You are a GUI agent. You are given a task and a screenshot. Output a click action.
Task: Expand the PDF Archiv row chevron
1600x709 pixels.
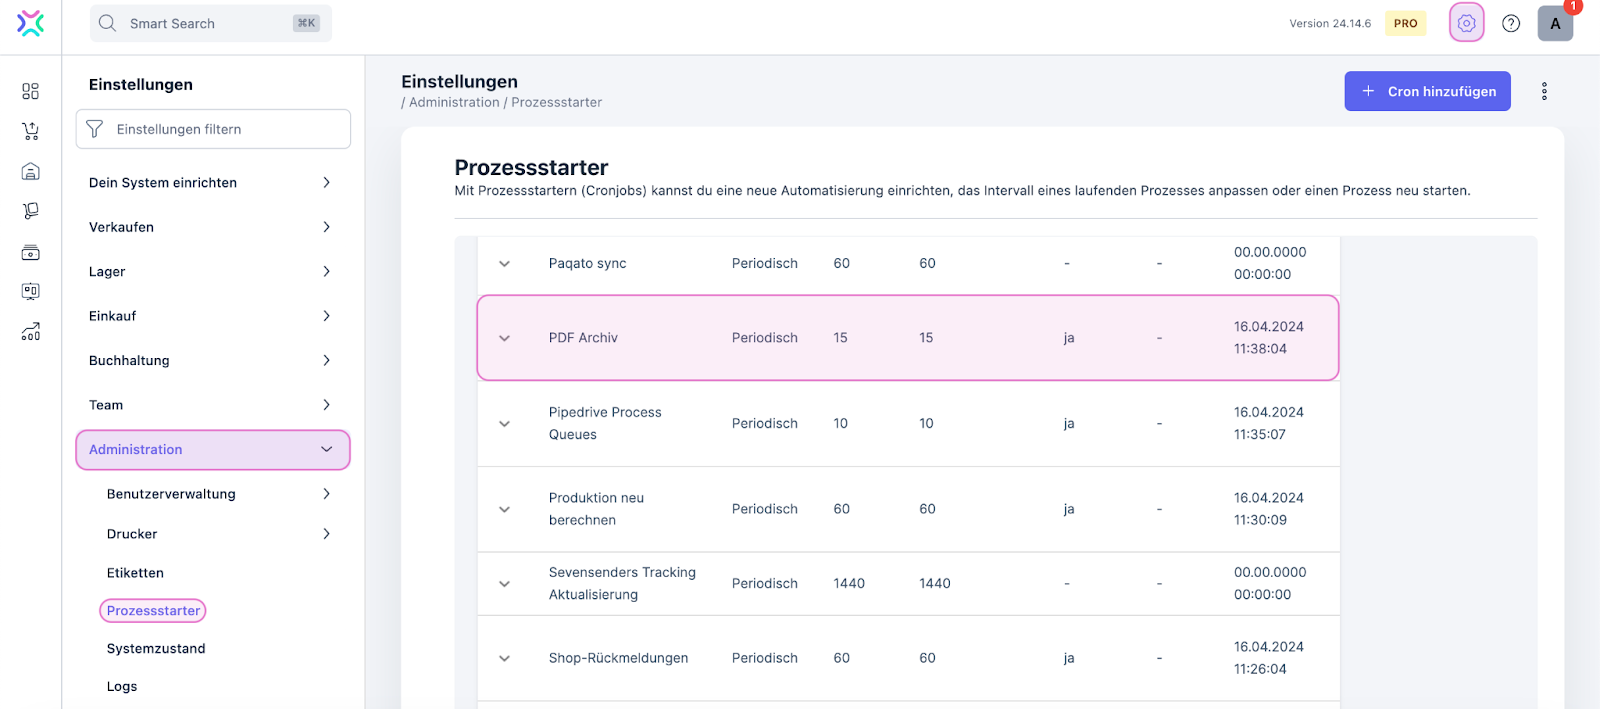tap(505, 338)
